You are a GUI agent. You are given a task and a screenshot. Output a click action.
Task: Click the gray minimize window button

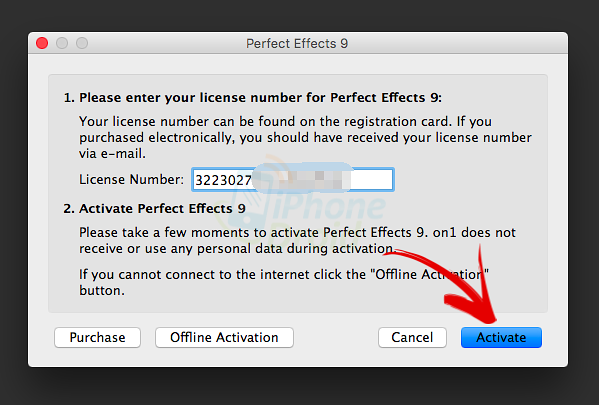(x=62, y=43)
